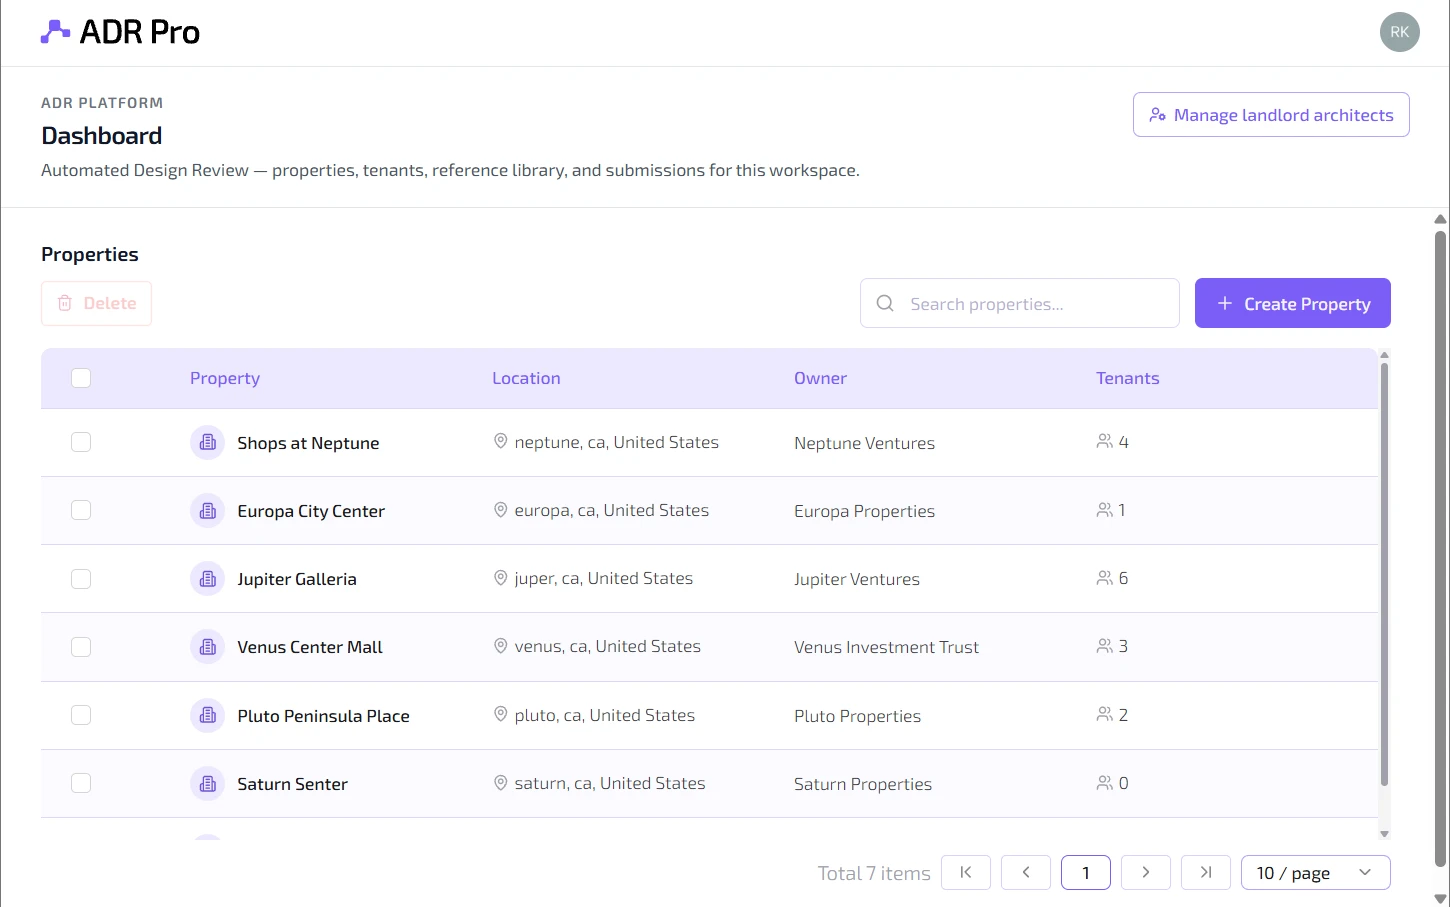Click the Jupiter Ventures owner cell
The image size is (1450, 907).
click(857, 579)
